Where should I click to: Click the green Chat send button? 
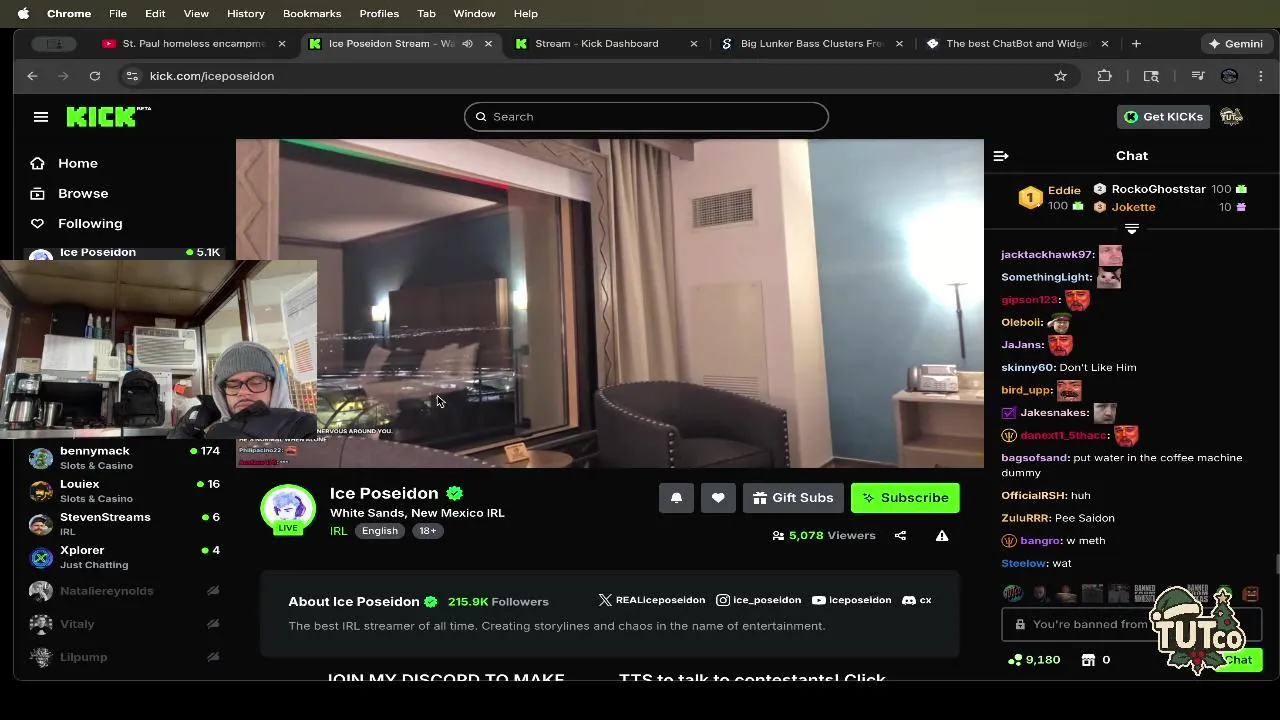[x=1237, y=660]
